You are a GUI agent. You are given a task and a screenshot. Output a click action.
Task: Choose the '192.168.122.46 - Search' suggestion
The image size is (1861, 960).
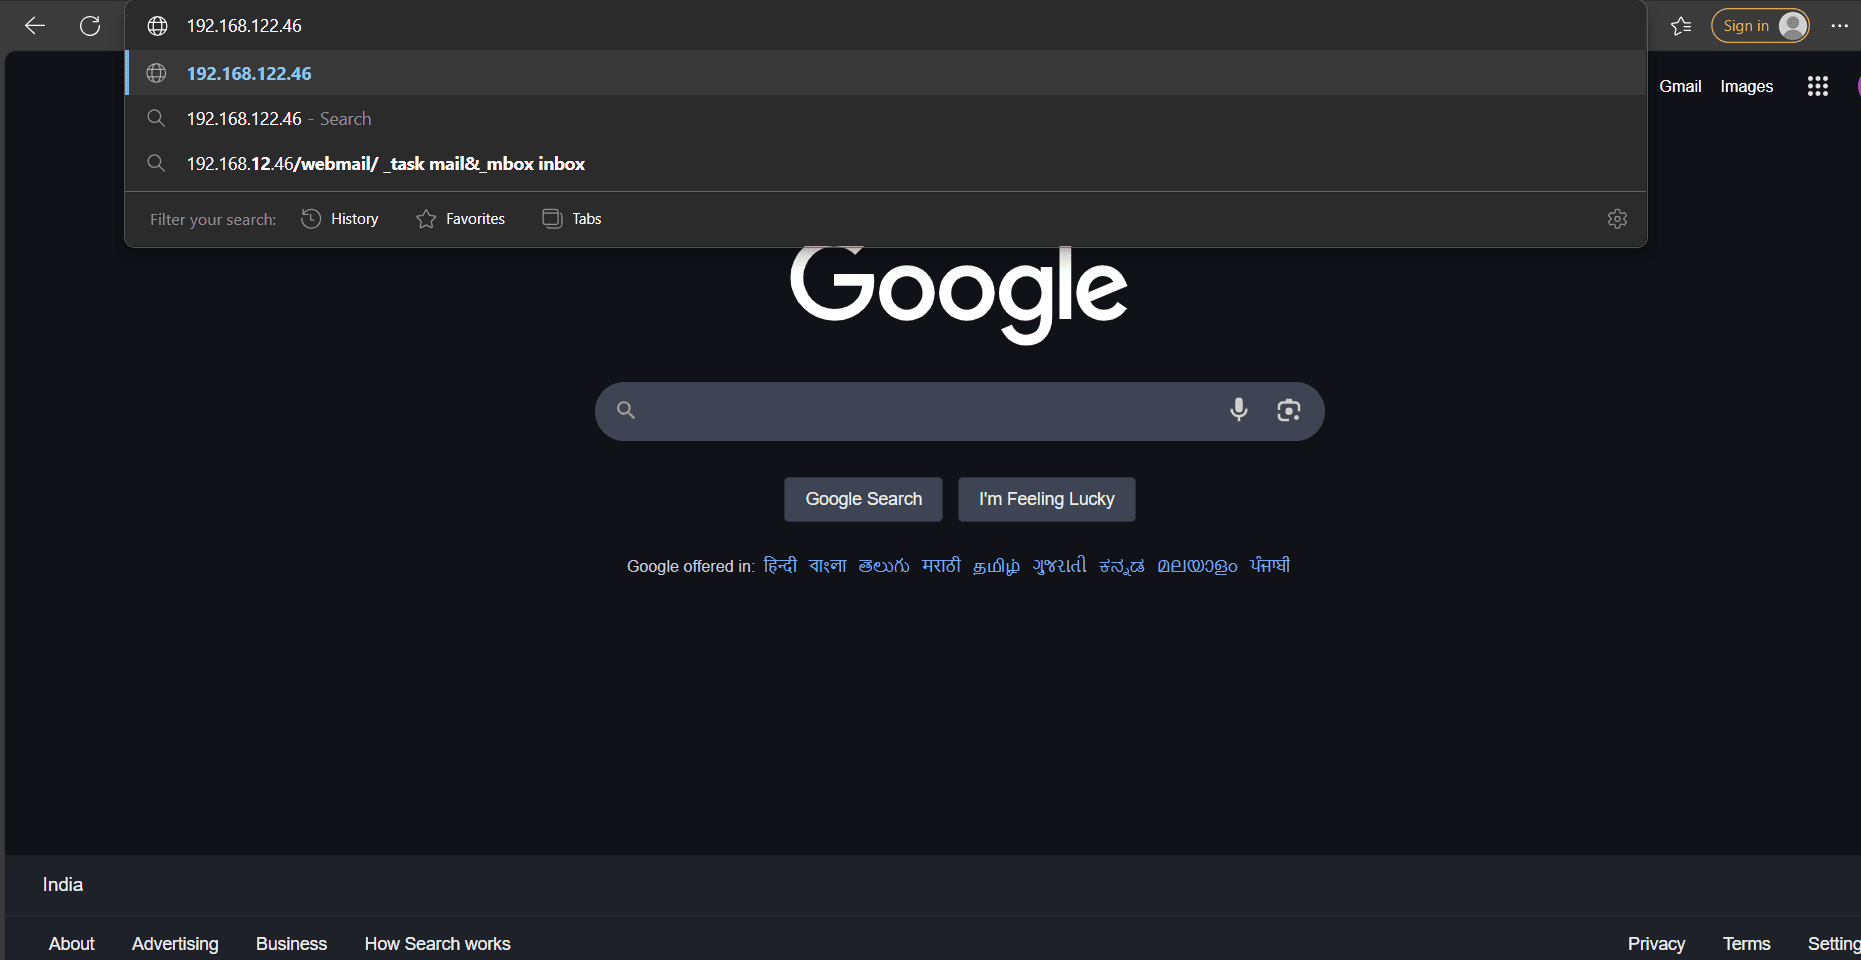[886, 119]
